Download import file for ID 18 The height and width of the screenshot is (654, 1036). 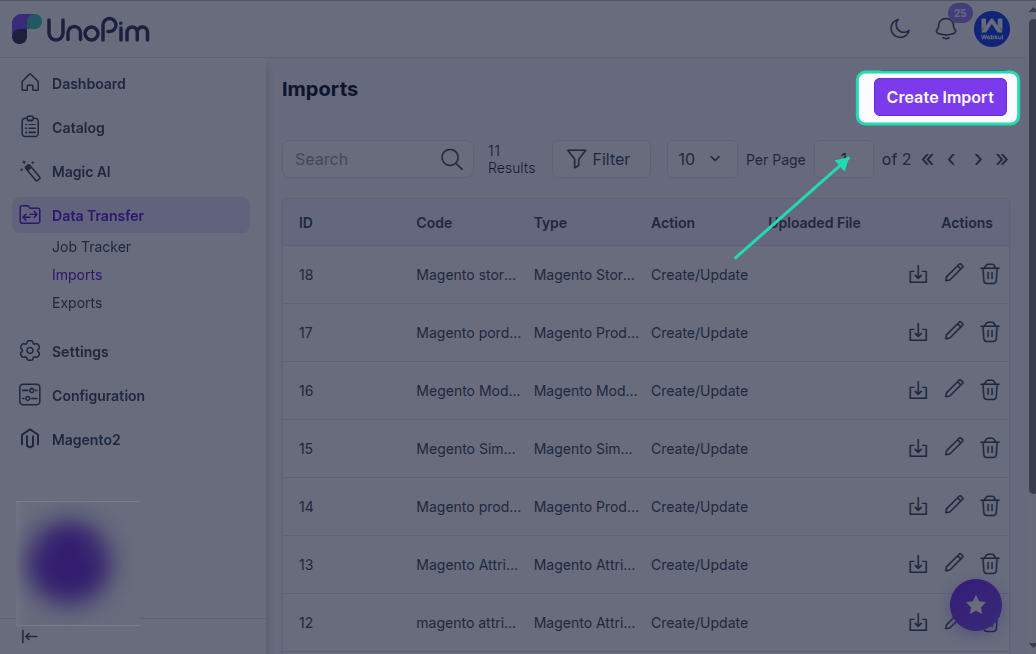[918, 274]
